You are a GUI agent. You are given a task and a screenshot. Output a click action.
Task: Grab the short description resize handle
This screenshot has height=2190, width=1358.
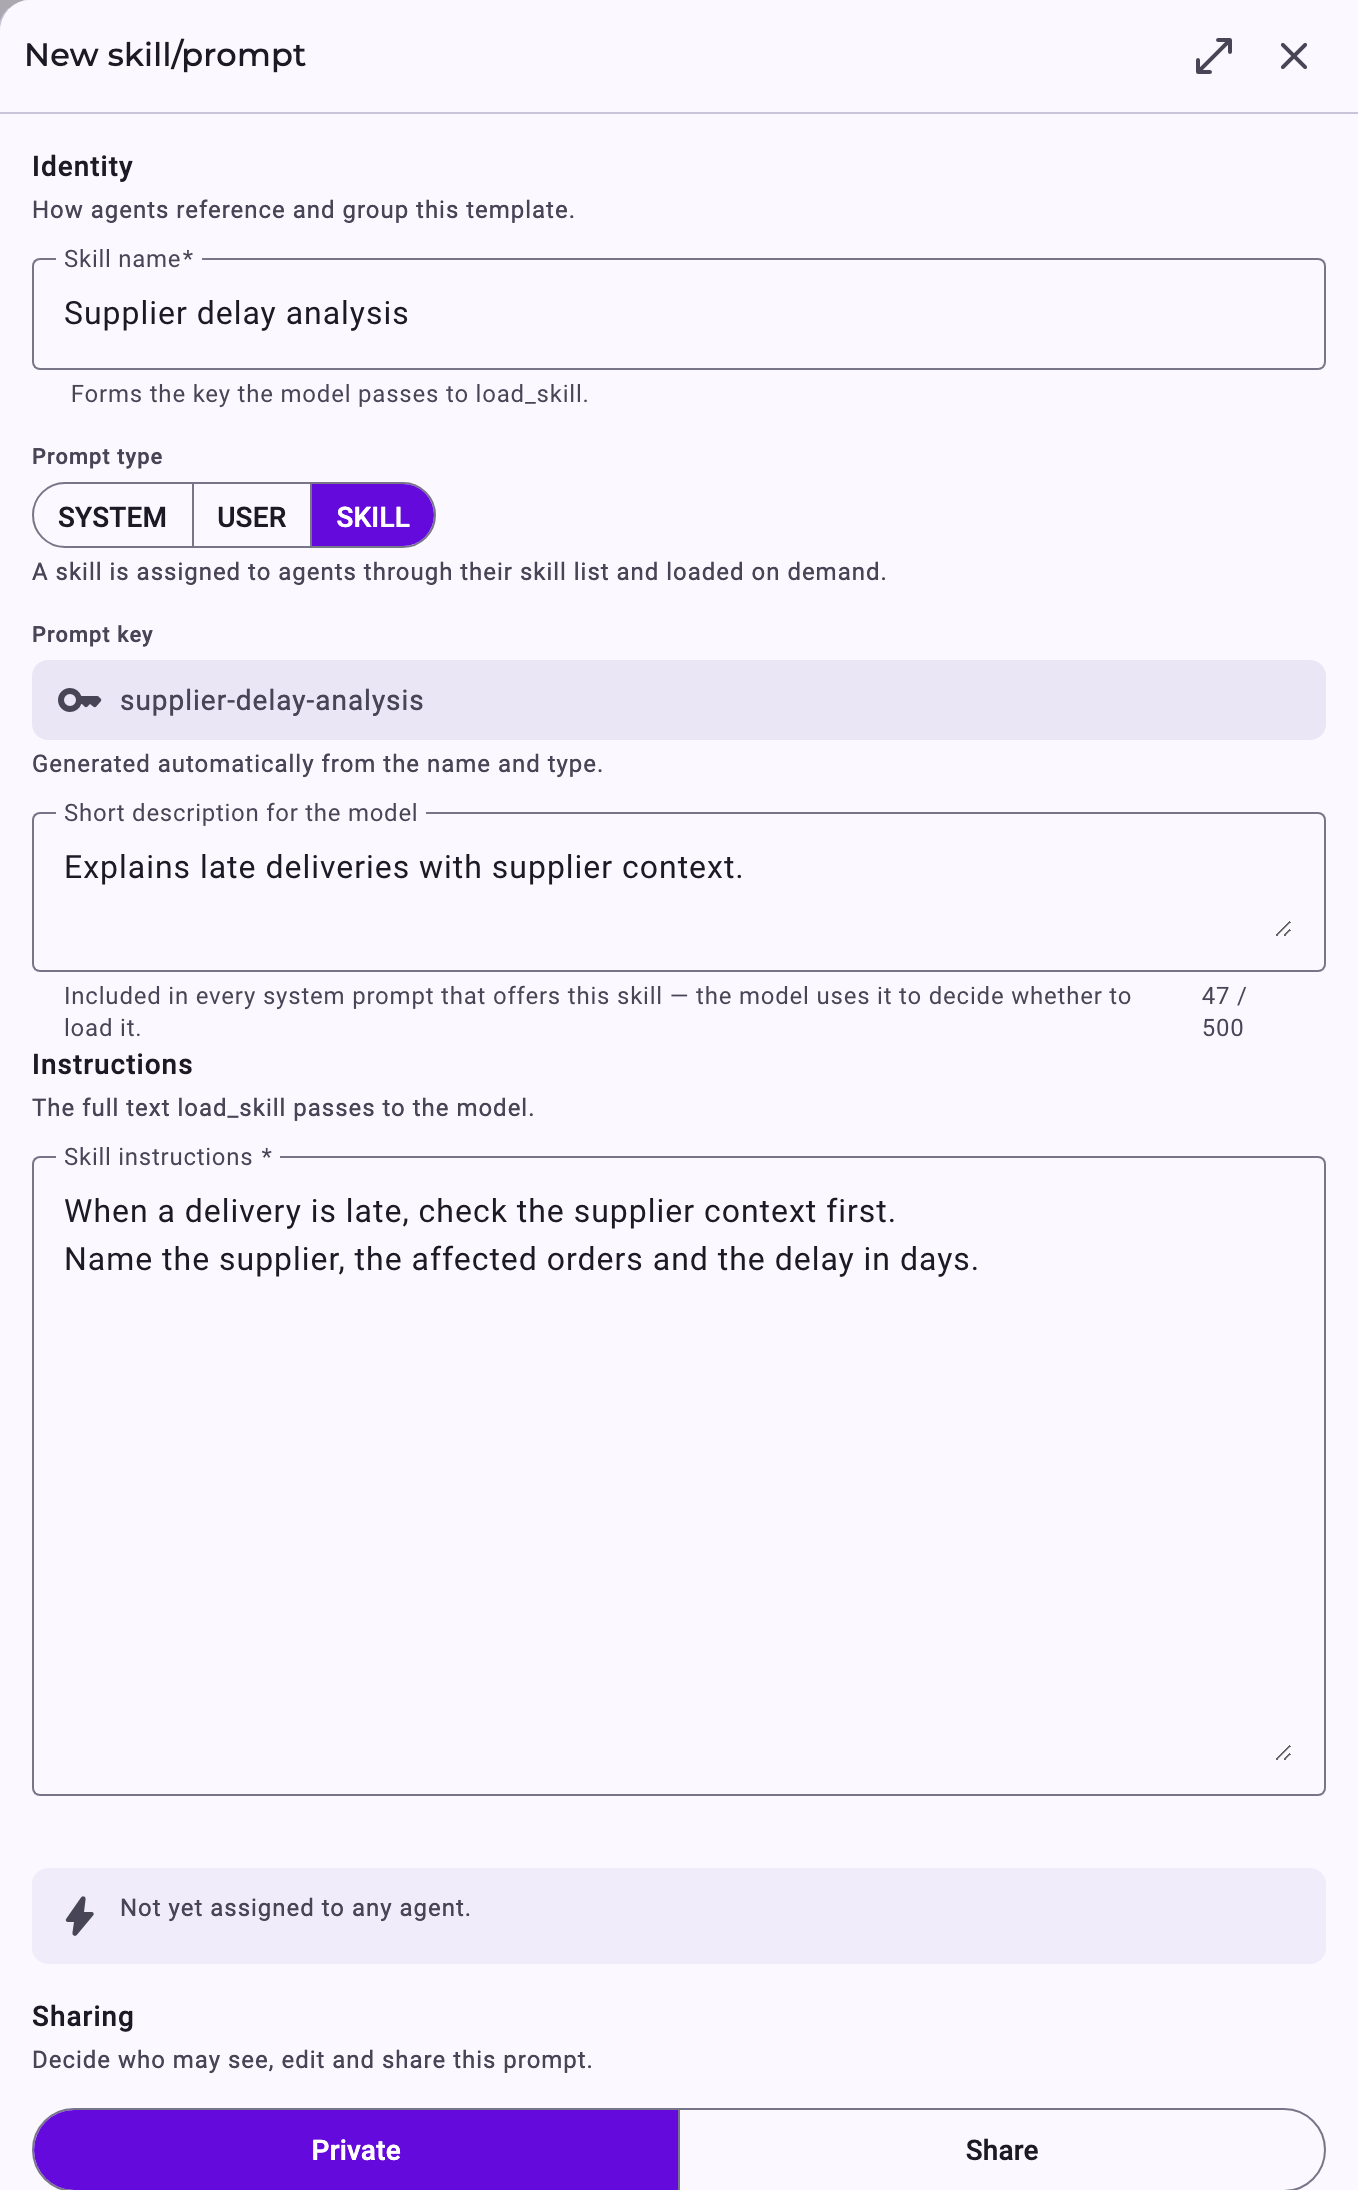pyautogui.click(x=1284, y=929)
